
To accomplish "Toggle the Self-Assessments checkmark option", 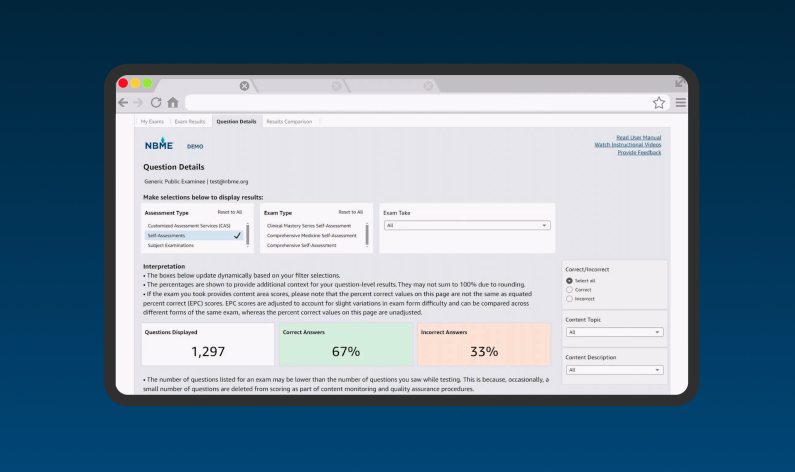I will click(194, 235).
